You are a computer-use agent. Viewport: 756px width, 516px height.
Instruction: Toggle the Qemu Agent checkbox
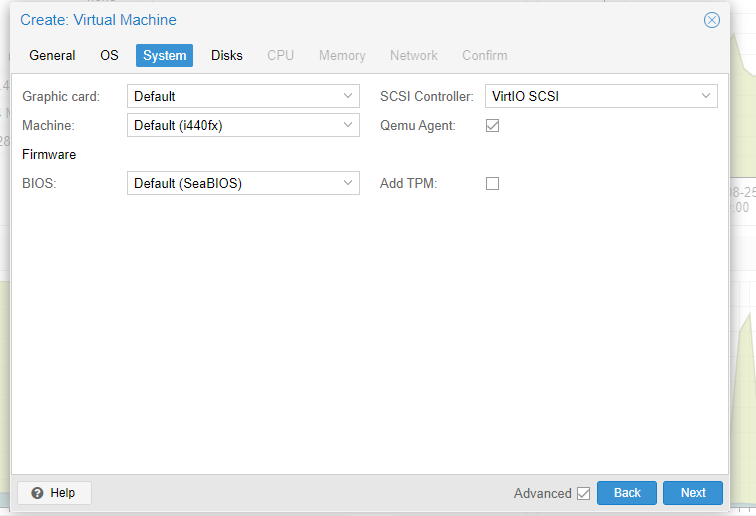[492, 126]
